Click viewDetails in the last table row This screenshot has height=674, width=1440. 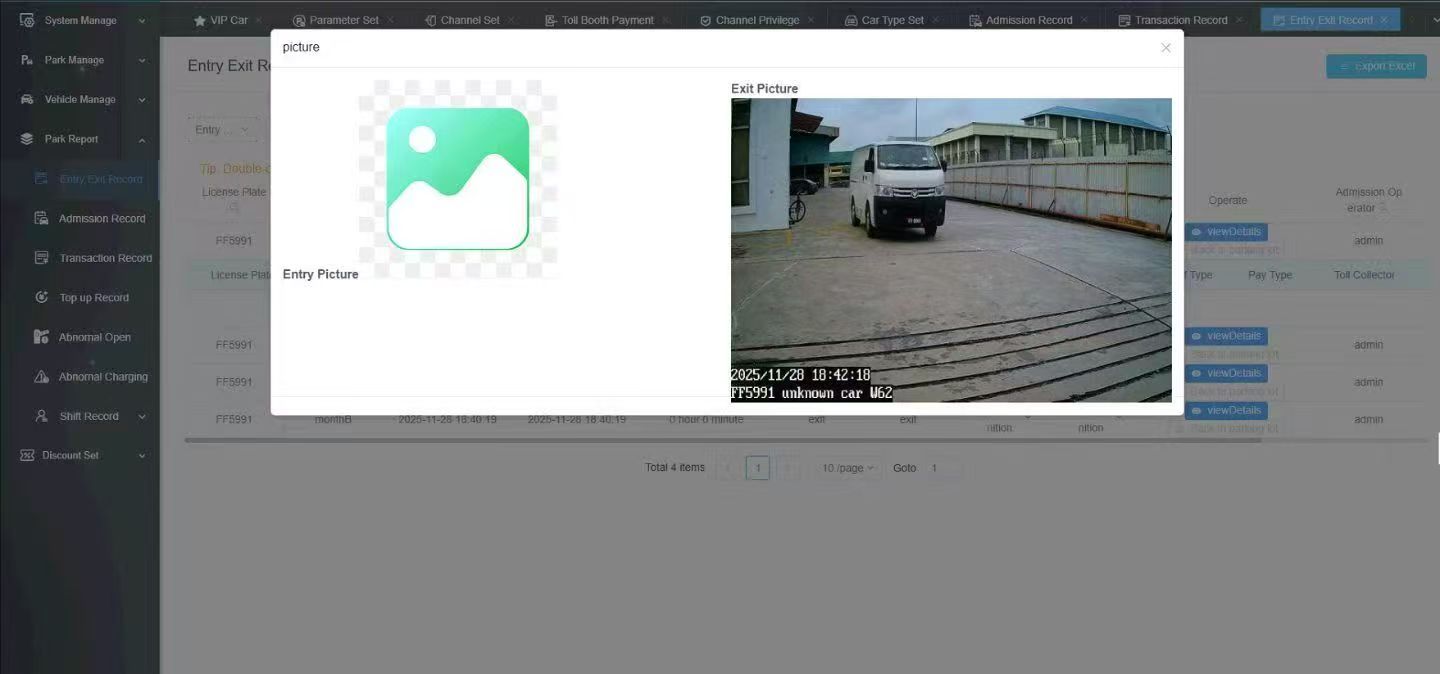(x=1226, y=411)
